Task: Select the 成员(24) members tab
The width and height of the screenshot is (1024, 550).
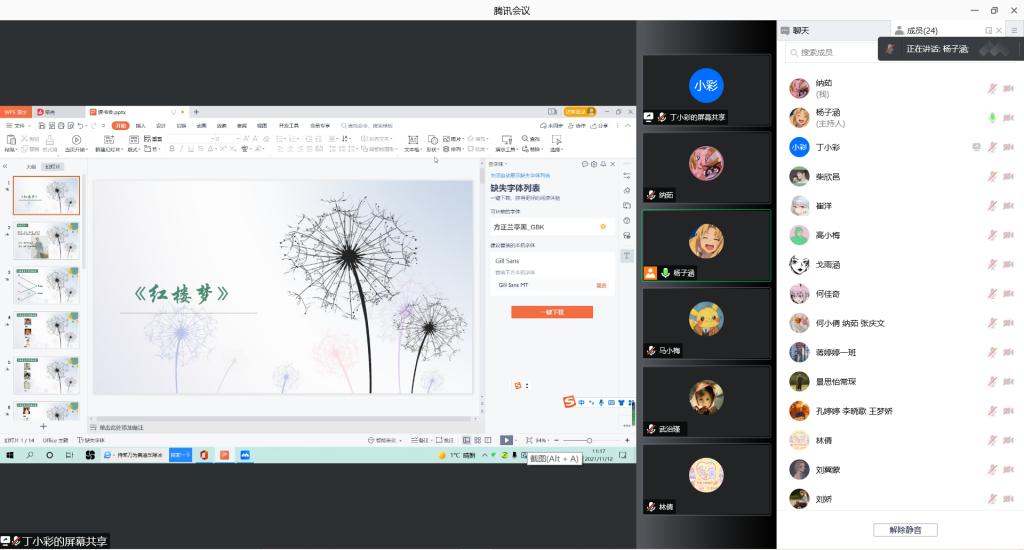Action: coord(921,30)
